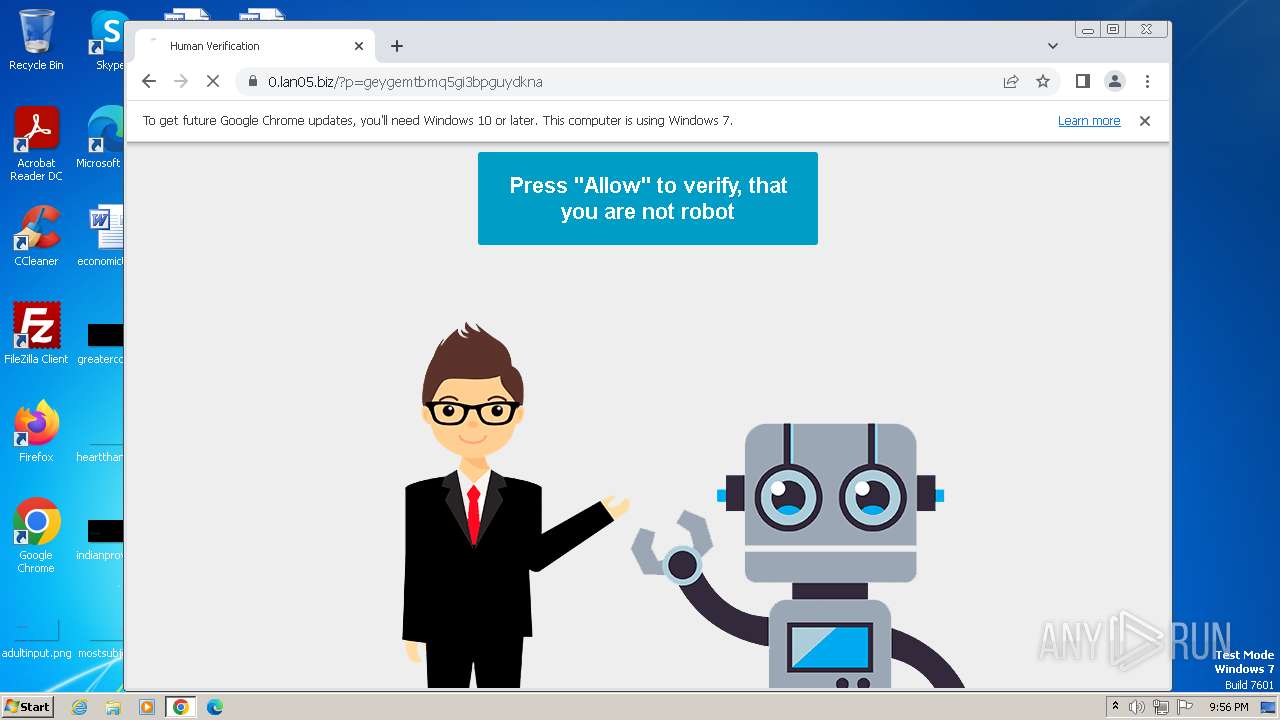1280x720 pixels.
Task: Open Action Center flag icon
Action: [1185, 707]
